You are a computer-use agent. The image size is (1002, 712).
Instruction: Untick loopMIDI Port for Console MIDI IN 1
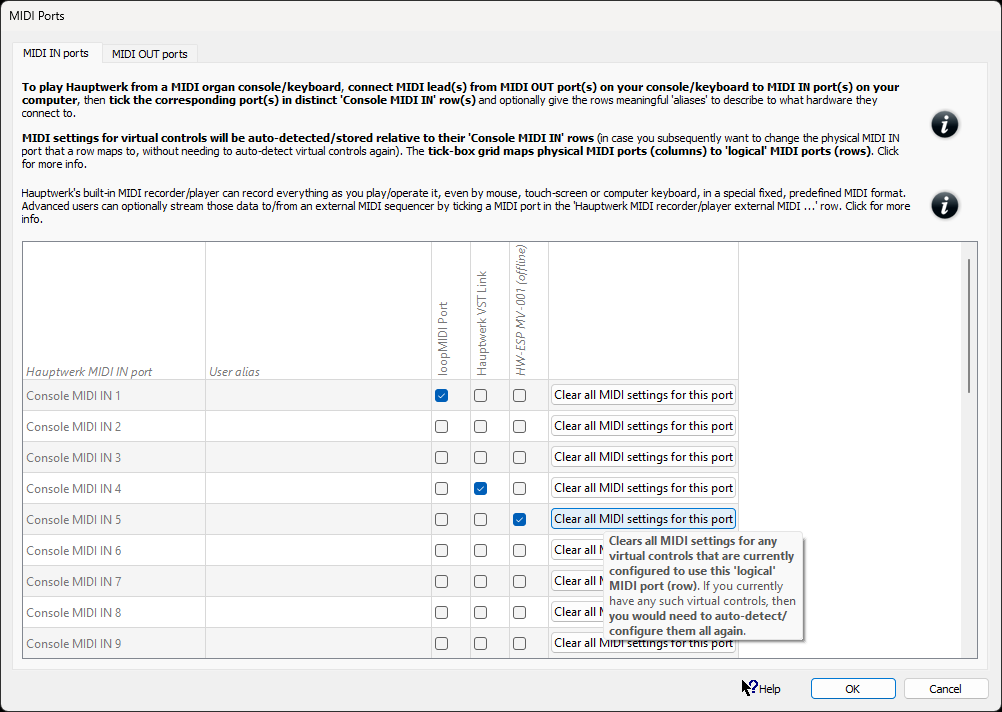441,396
